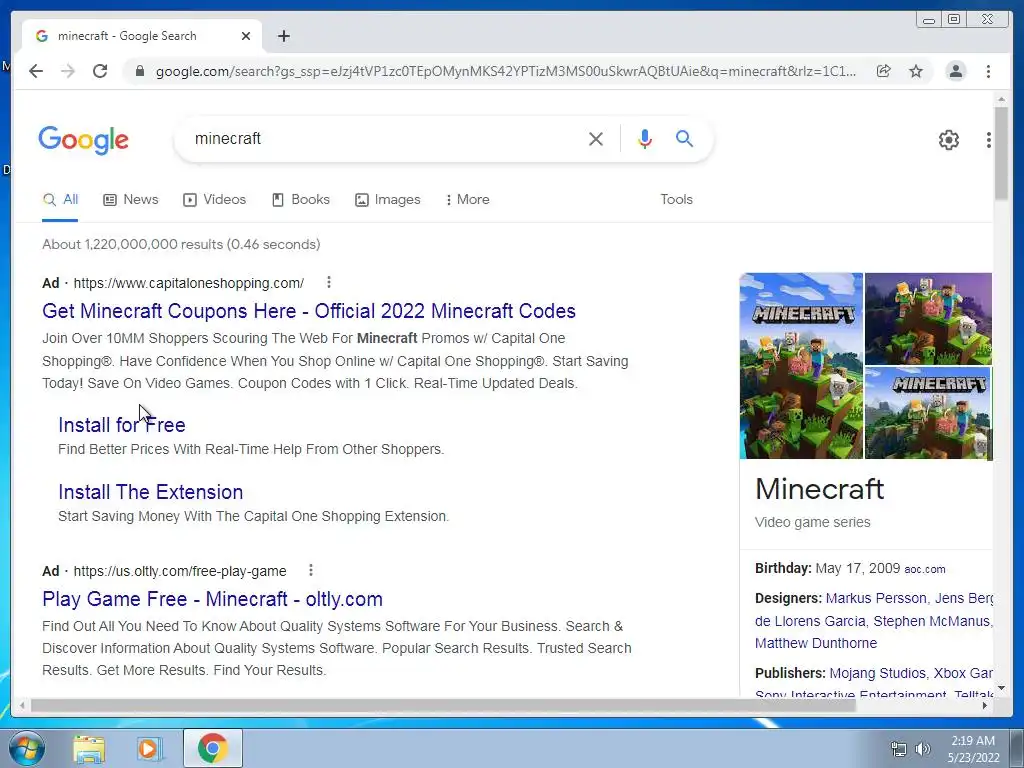Click the Markus Persson designer link

point(876,598)
